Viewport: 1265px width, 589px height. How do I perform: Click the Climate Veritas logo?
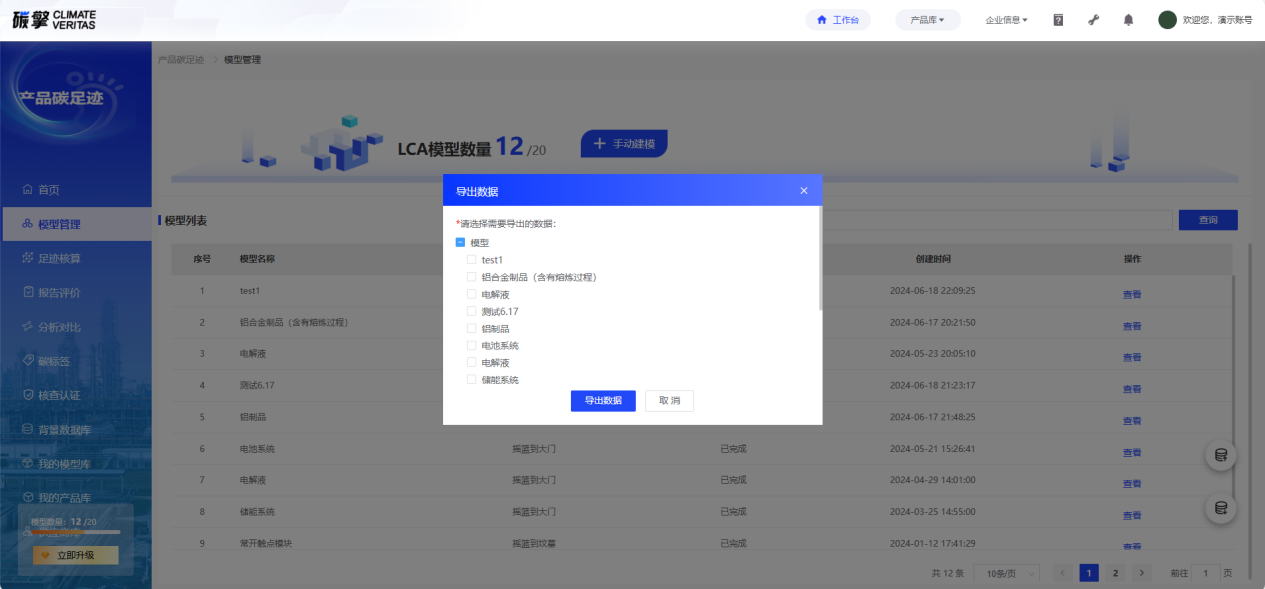point(55,20)
